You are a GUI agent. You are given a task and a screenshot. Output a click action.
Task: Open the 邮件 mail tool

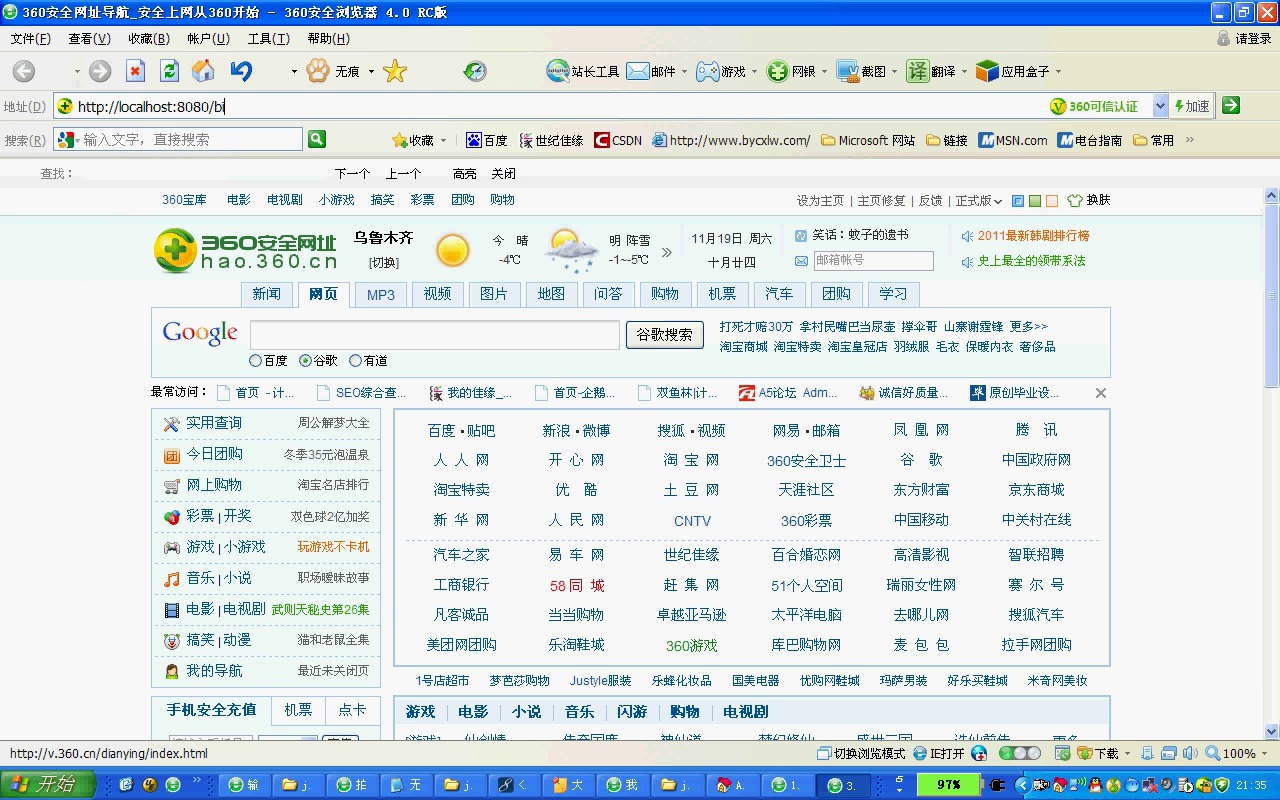651,71
